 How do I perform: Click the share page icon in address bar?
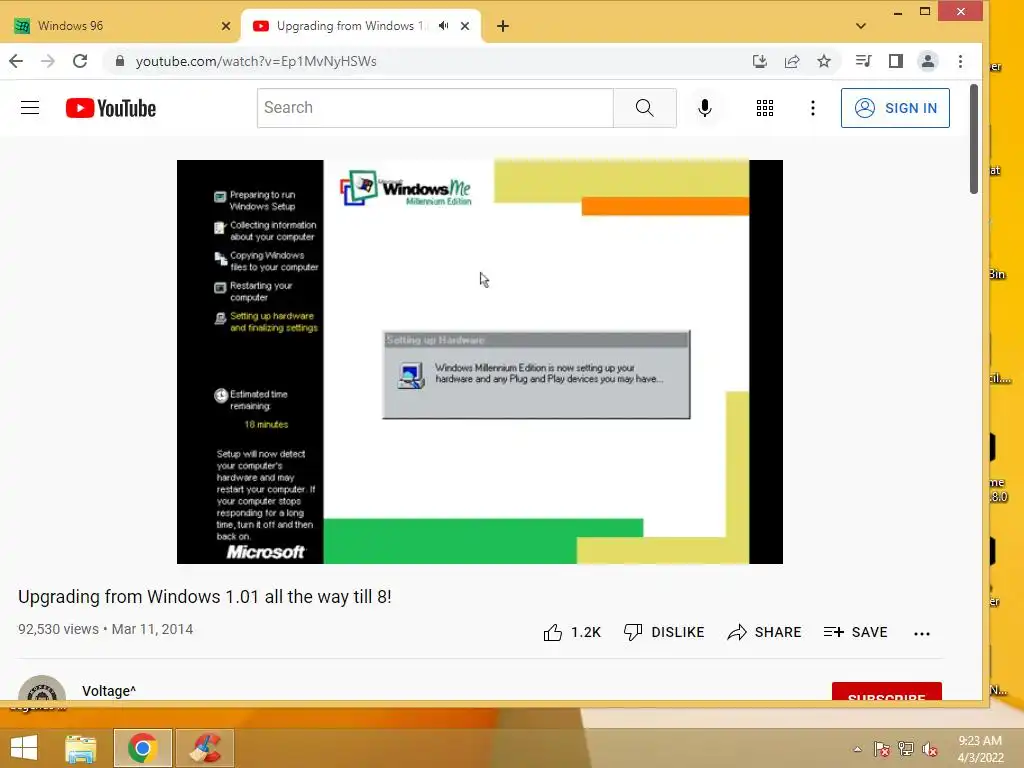coord(792,61)
